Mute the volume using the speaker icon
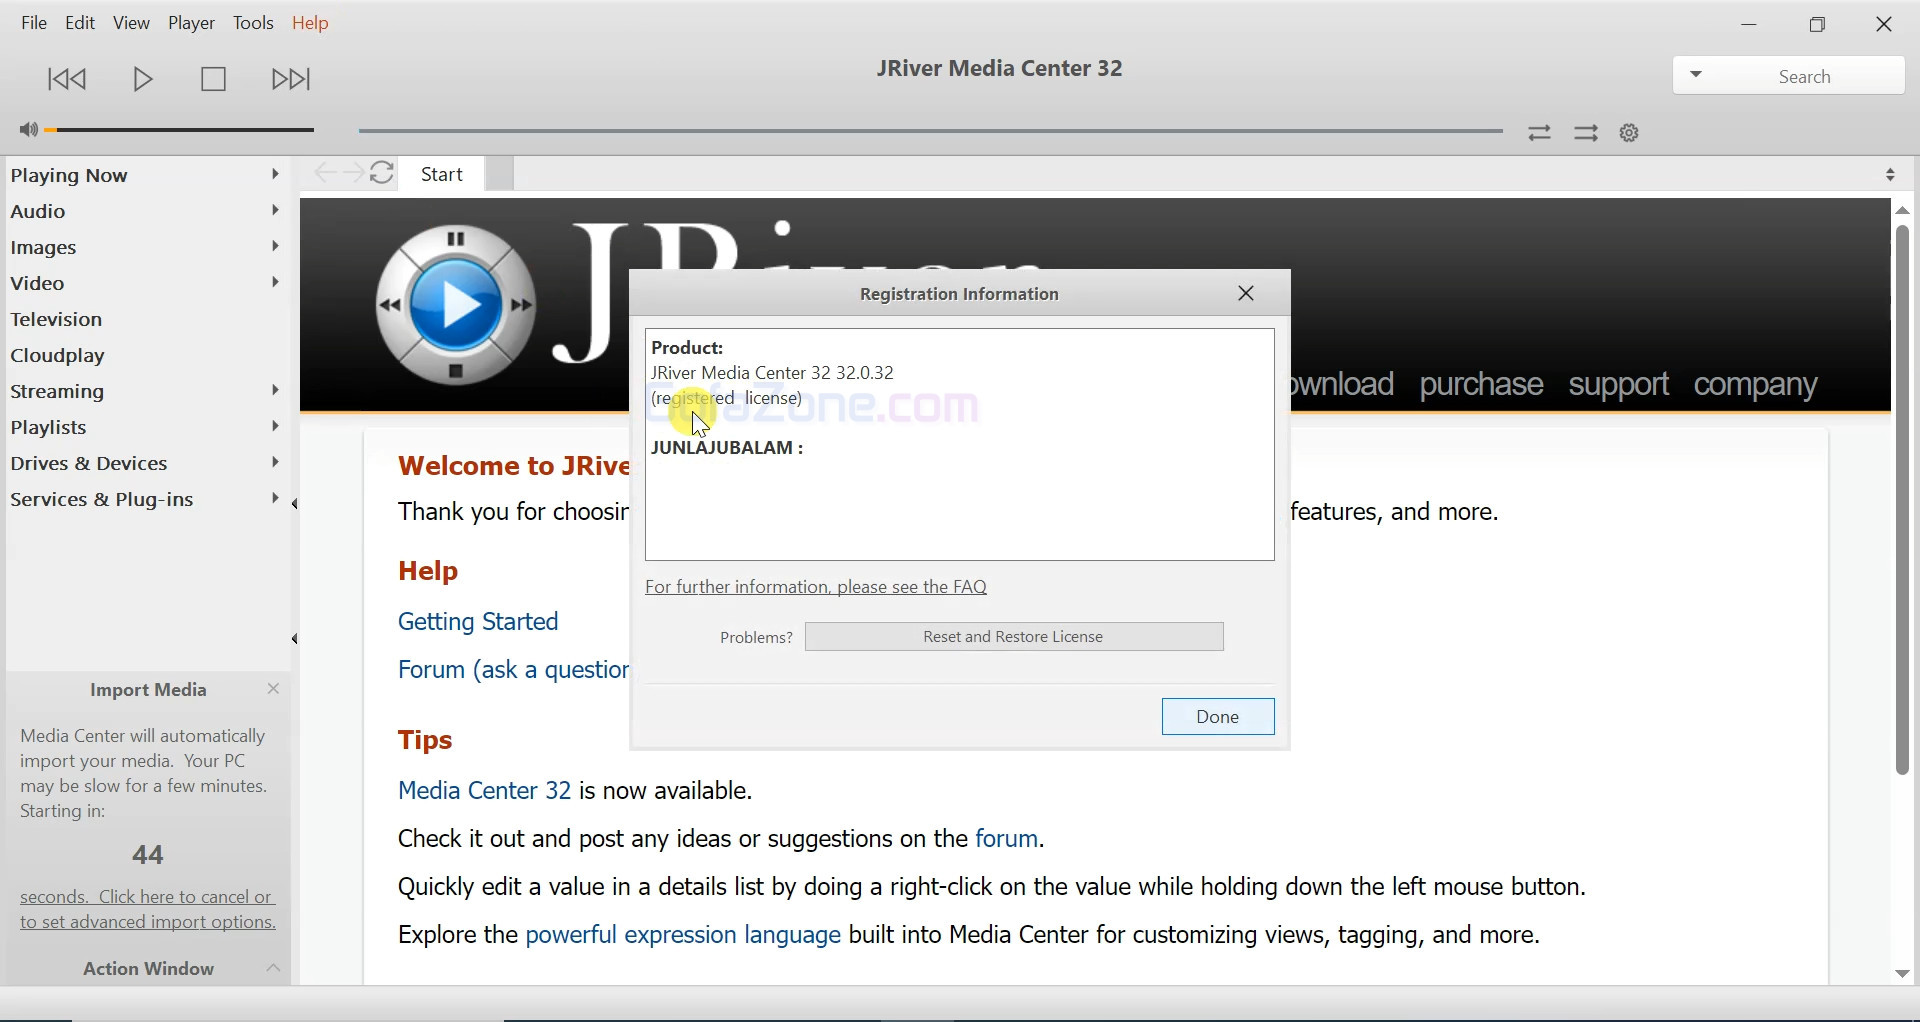Screen dimensions: 1920x1022 (28, 131)
